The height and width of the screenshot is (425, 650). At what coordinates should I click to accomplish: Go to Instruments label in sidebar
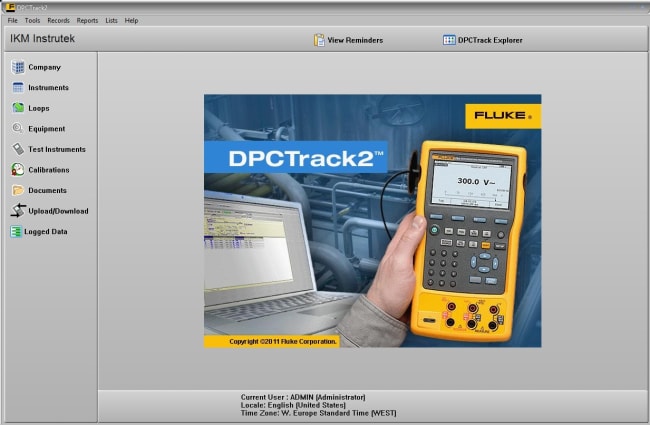pyautogui.click(x=49, y=87)
